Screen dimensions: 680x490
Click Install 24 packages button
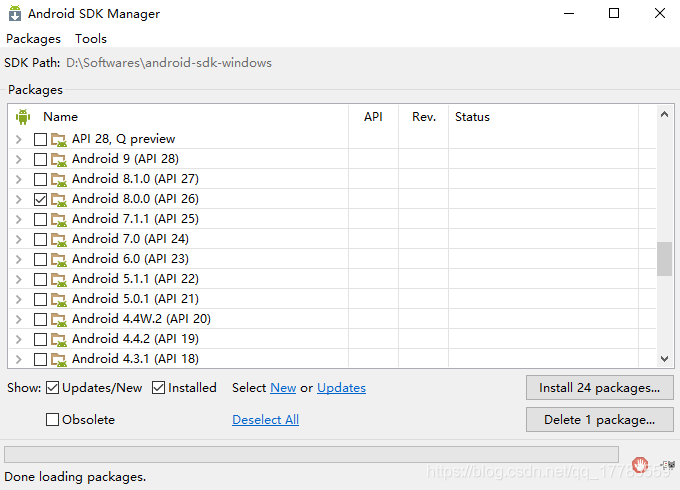pos(600,388)
